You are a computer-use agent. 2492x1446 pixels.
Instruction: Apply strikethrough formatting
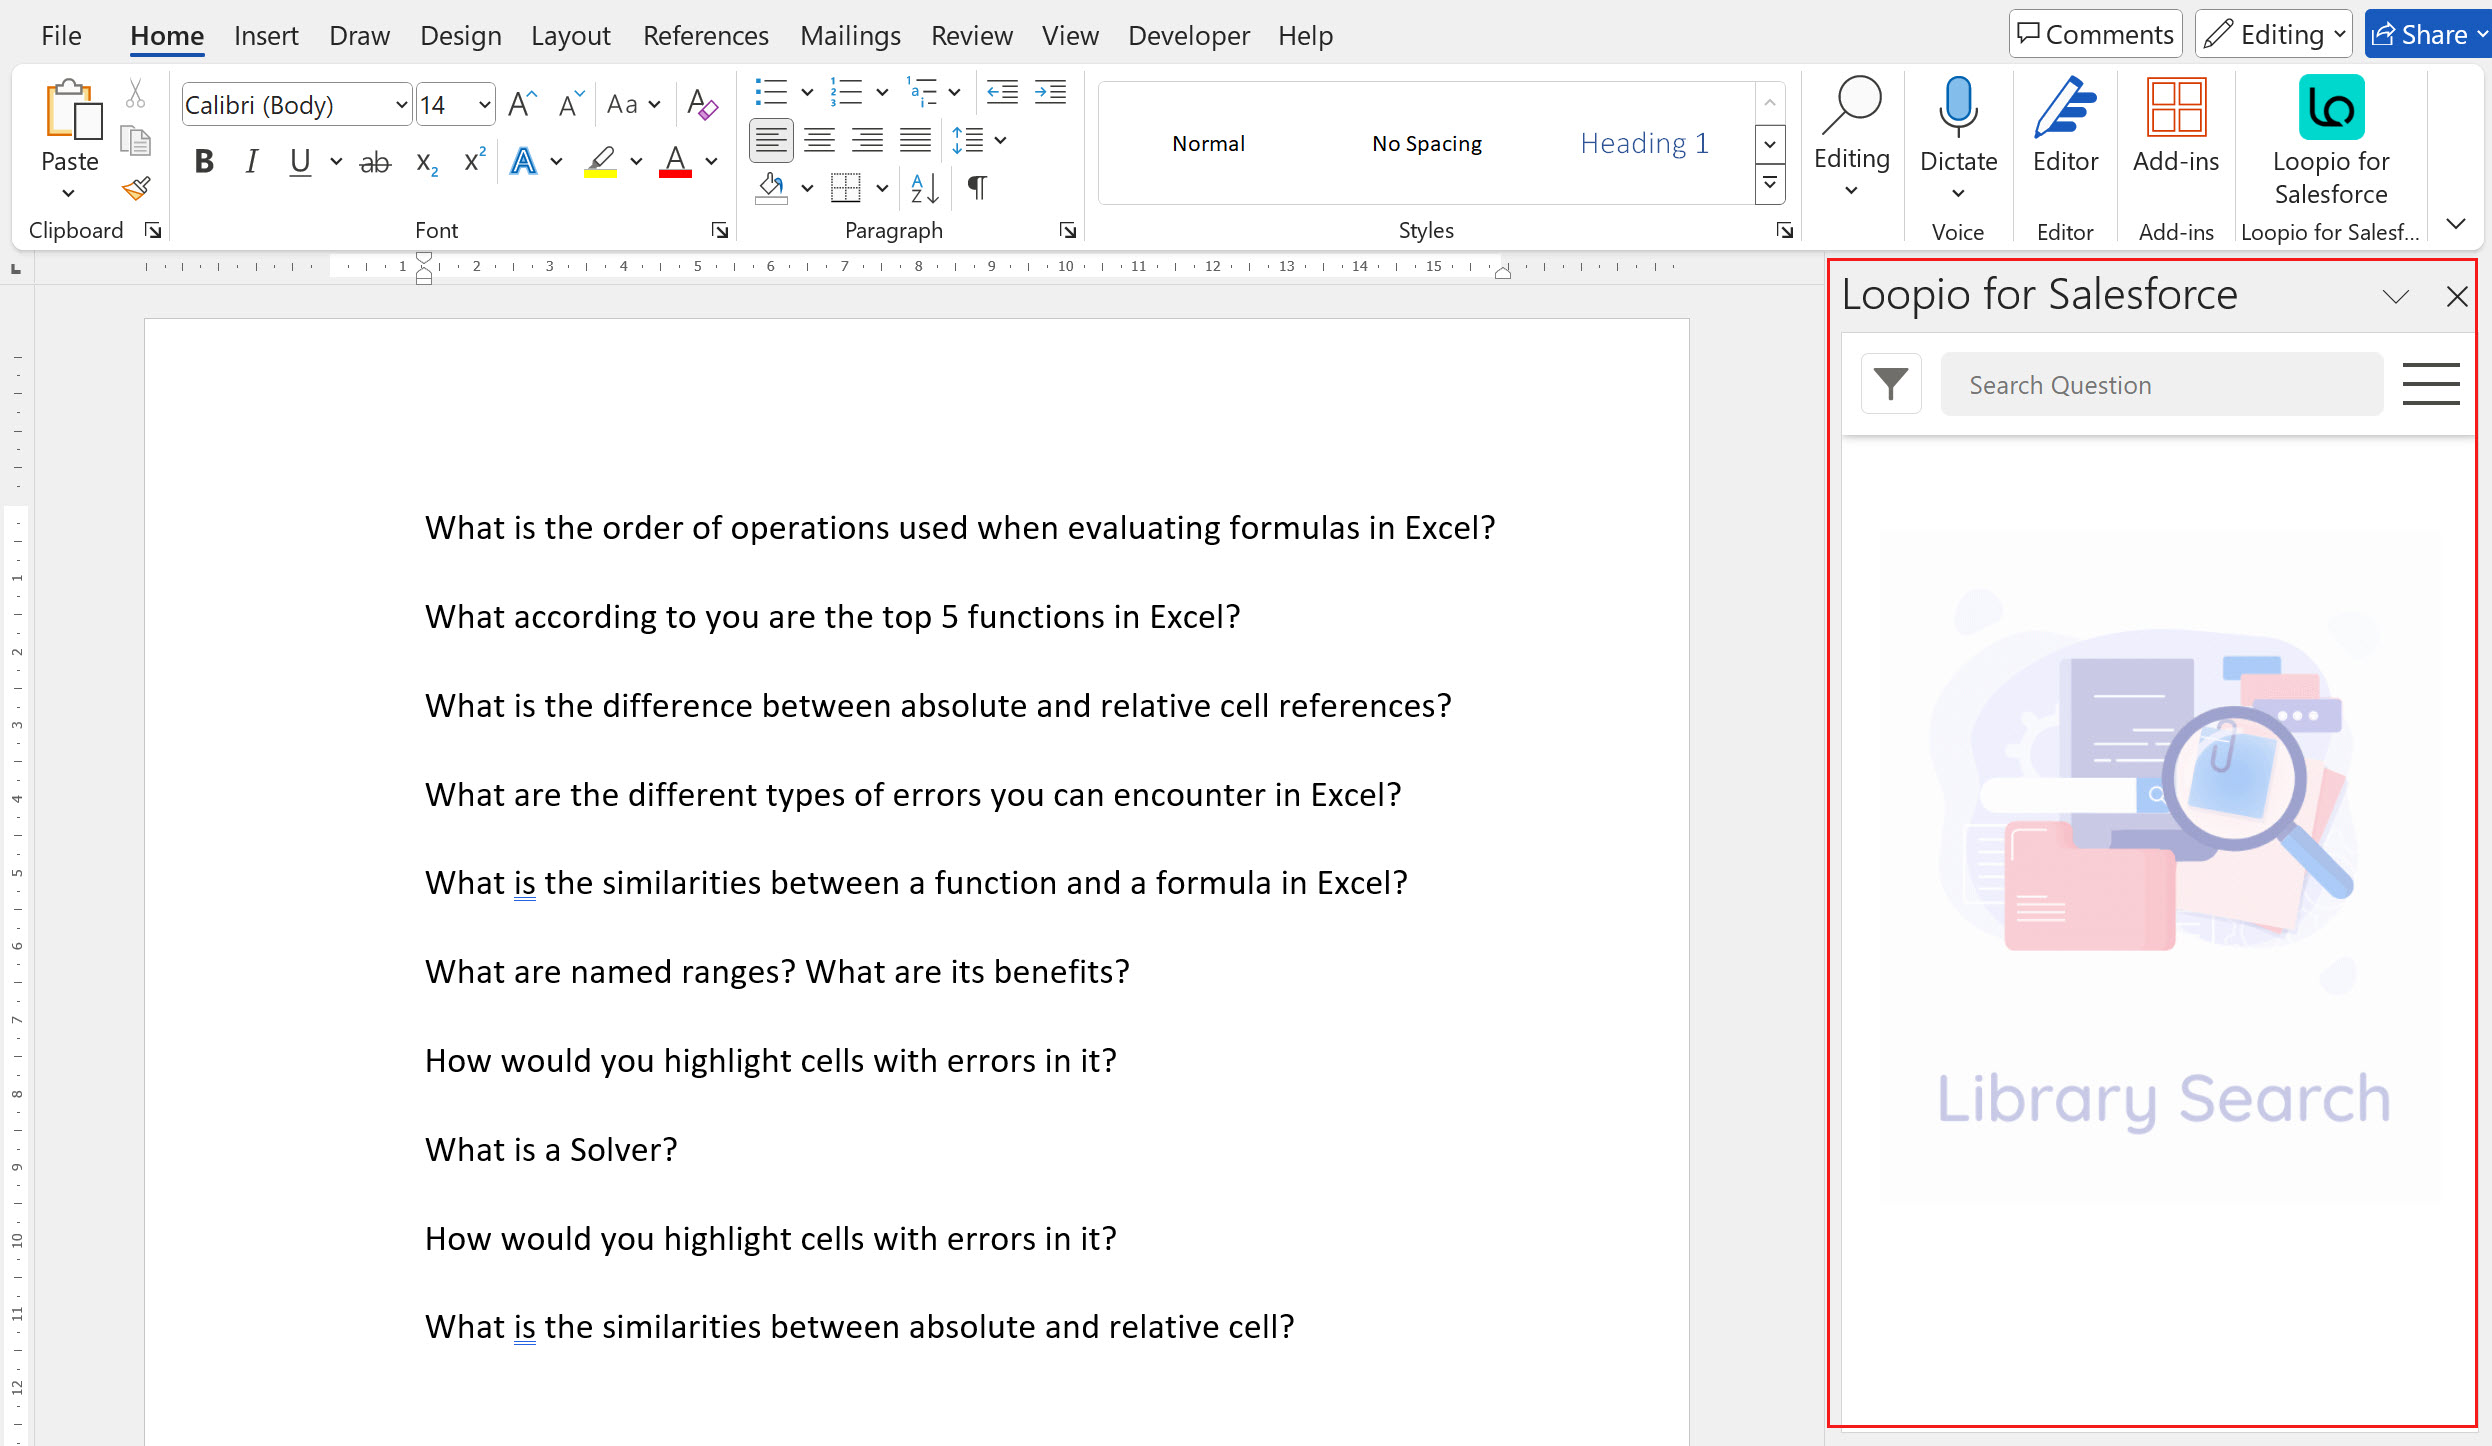pyautogui.click(x=375, y=162)
